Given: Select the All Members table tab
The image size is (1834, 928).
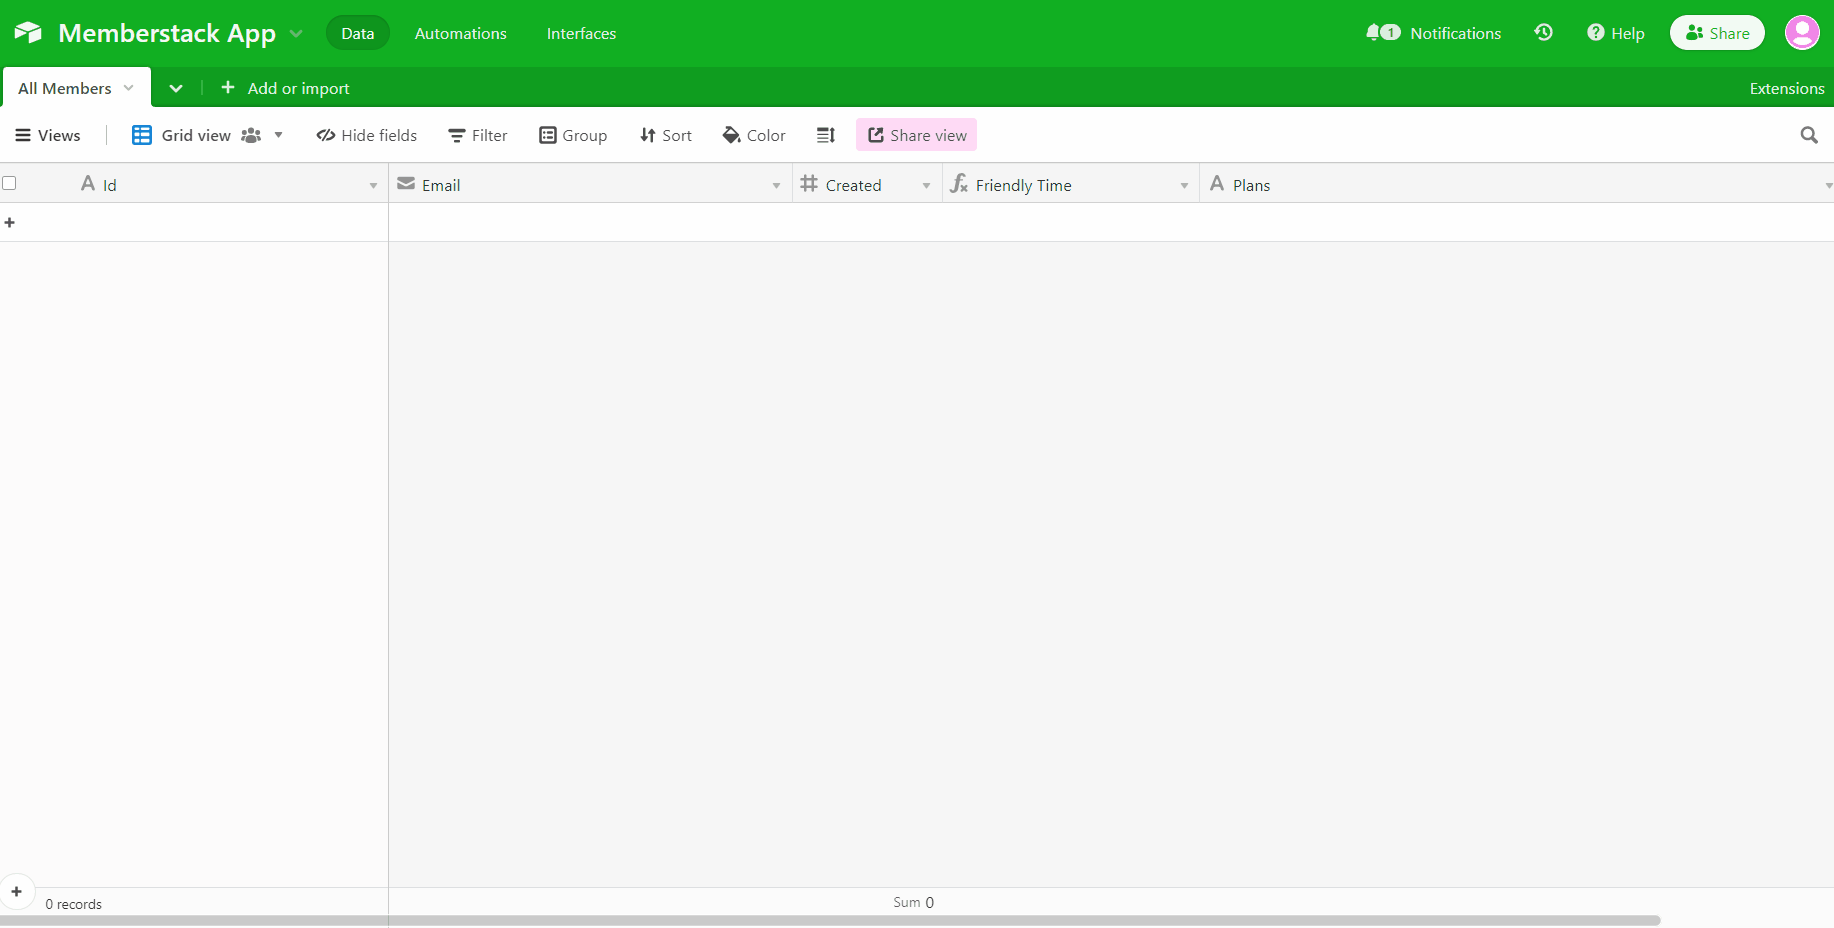Looking at the screenshot, I should pyautogui.click(x=76, y=87).
